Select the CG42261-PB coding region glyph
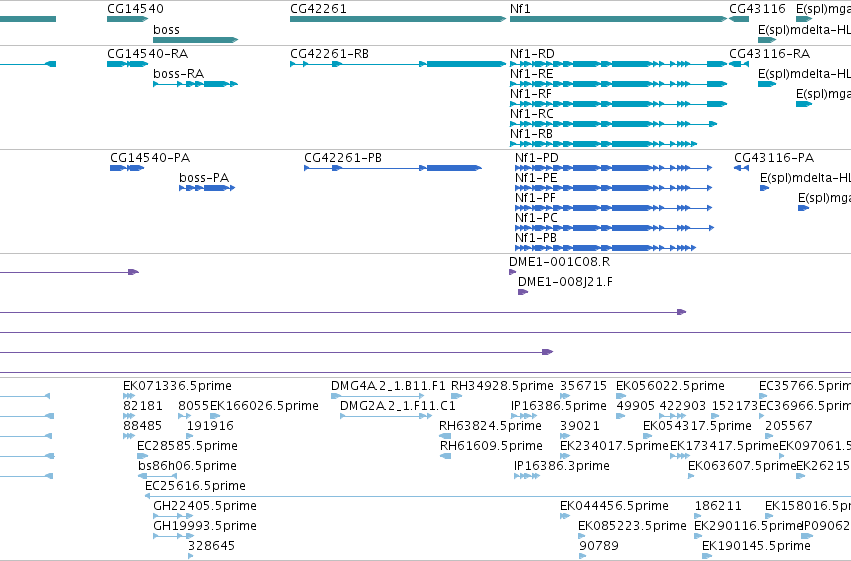 (393, 168)
